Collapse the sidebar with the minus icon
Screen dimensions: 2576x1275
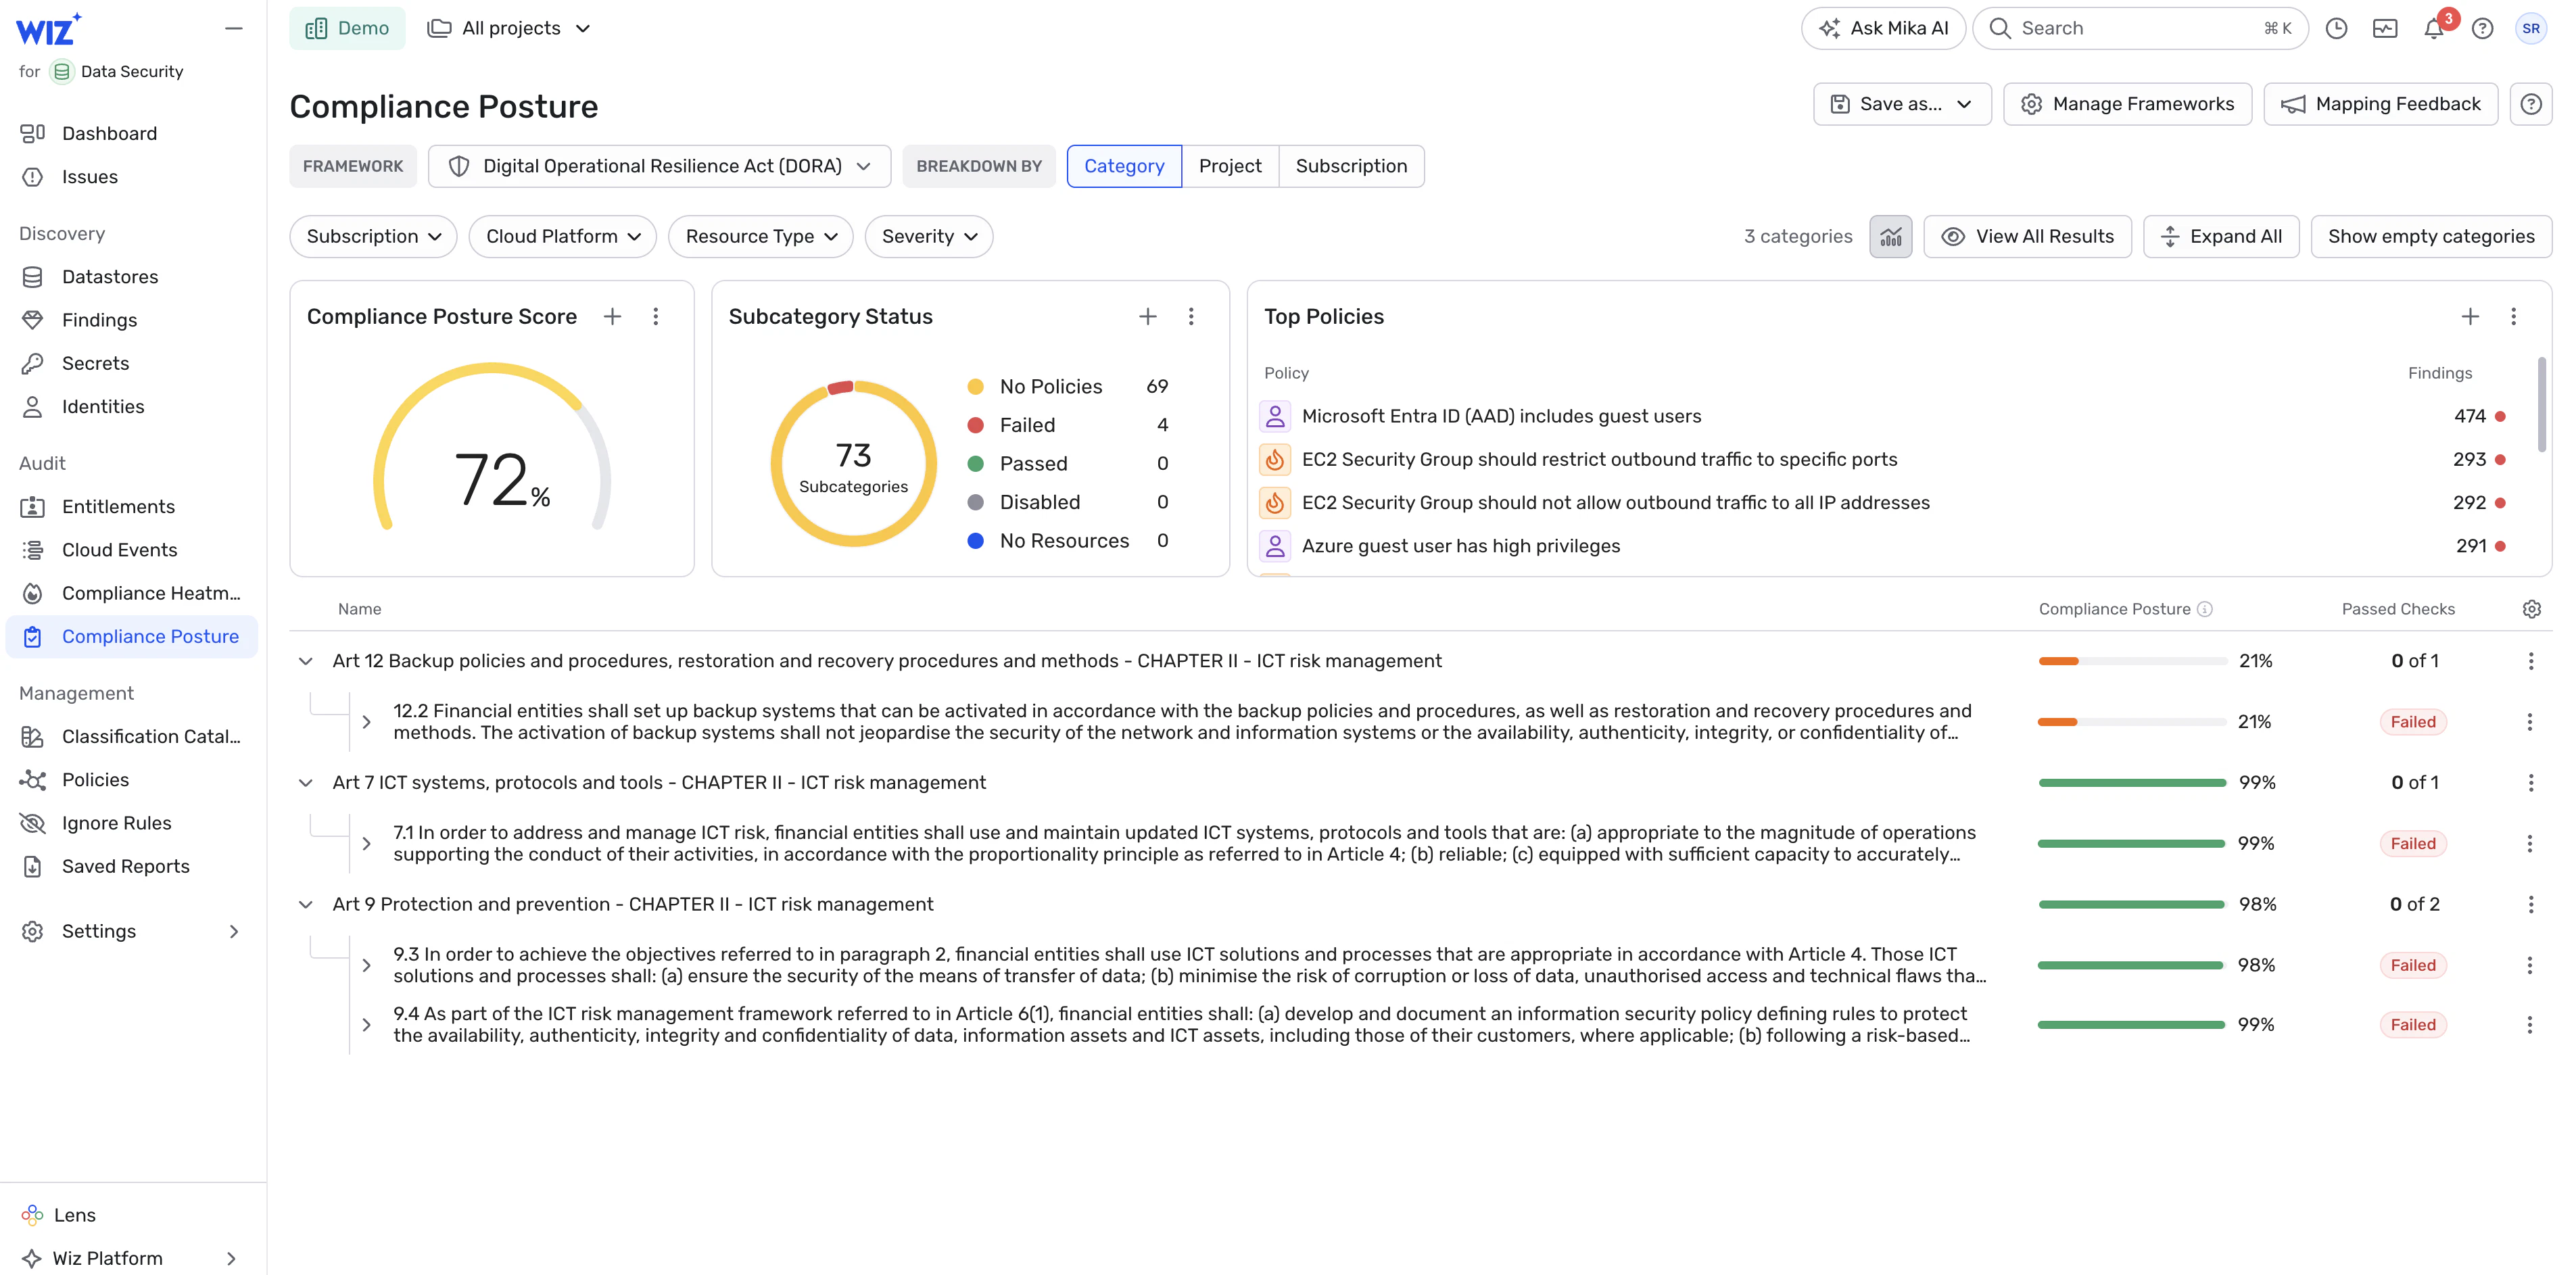point(233,28)
